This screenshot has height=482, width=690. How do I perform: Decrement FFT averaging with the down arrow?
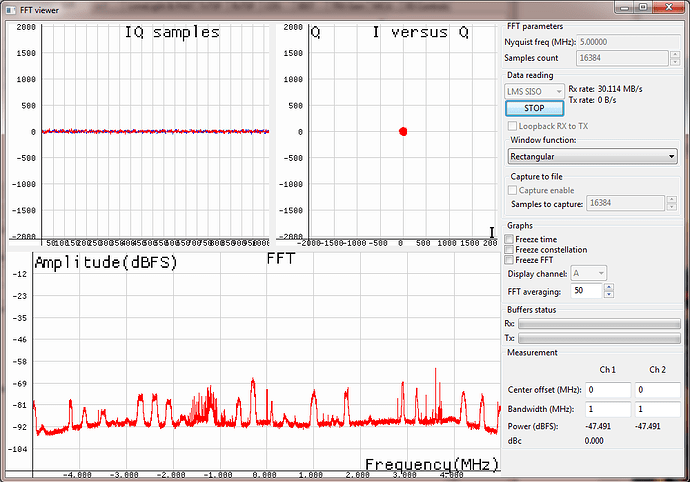(609, 295)
